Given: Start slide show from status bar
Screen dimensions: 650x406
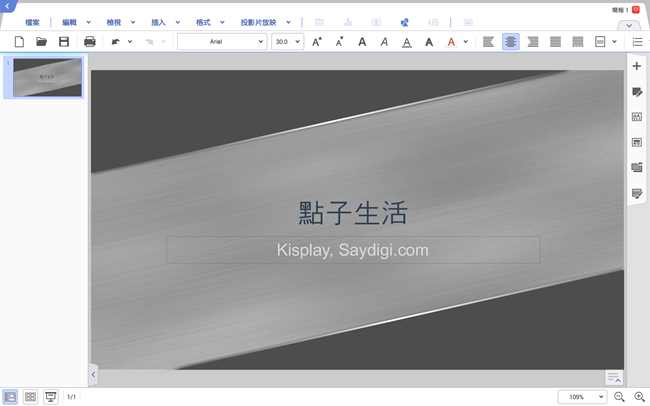Looking at the screenshot, I should pyautogui.click(x=51, y=397).
